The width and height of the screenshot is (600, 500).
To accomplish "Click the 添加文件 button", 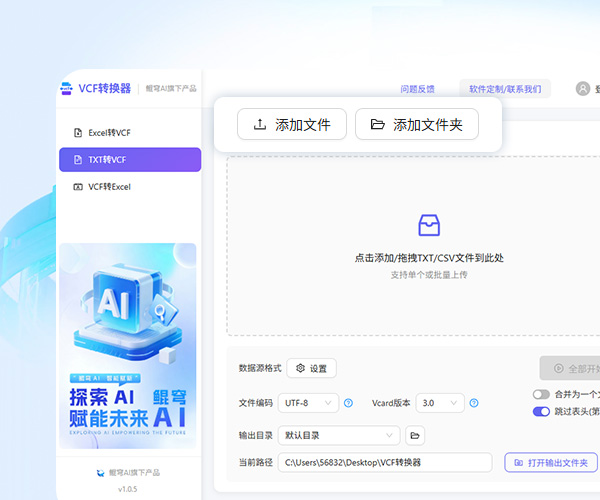I will [x=292, y=124].
